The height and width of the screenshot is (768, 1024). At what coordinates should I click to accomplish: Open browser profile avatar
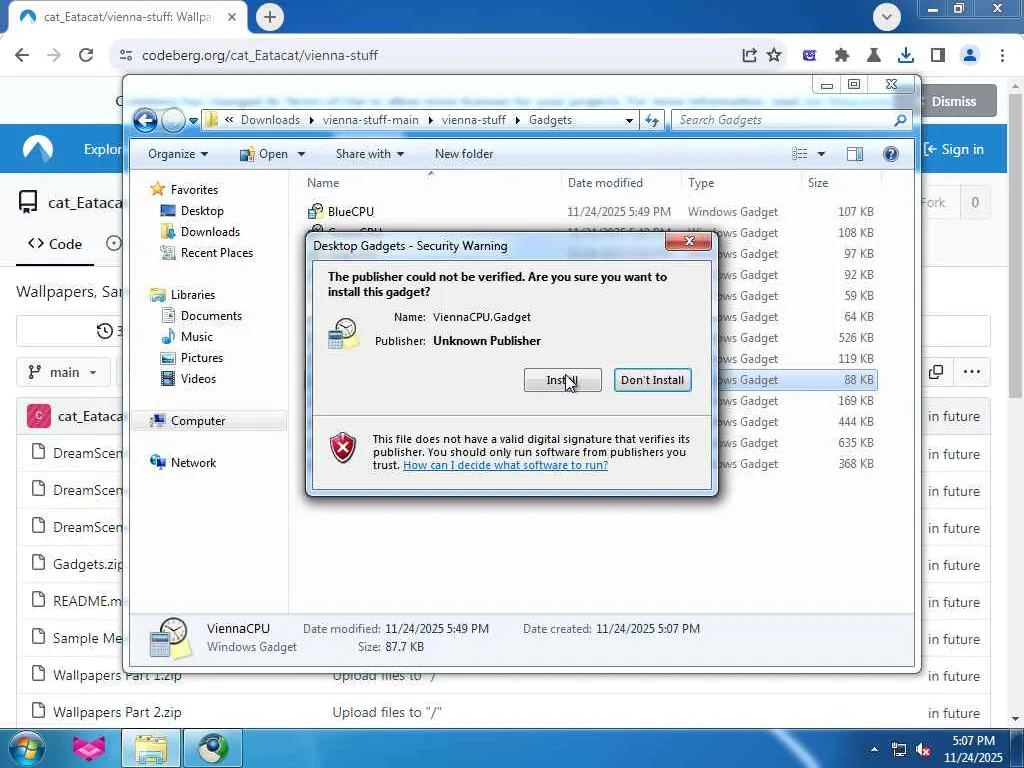tap(970, 56)
